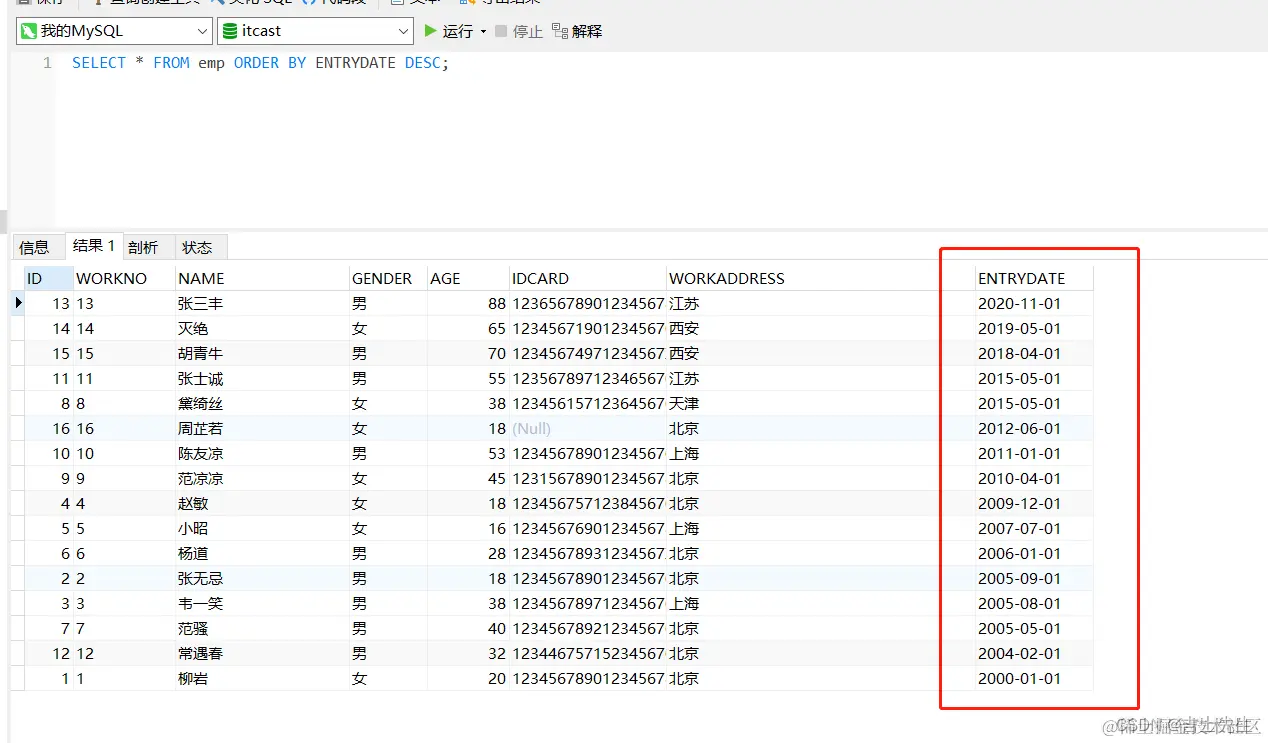This screenshot has height=743, width=1268.
Task: Select the name cell 范骚
Action: coord(262,628)
